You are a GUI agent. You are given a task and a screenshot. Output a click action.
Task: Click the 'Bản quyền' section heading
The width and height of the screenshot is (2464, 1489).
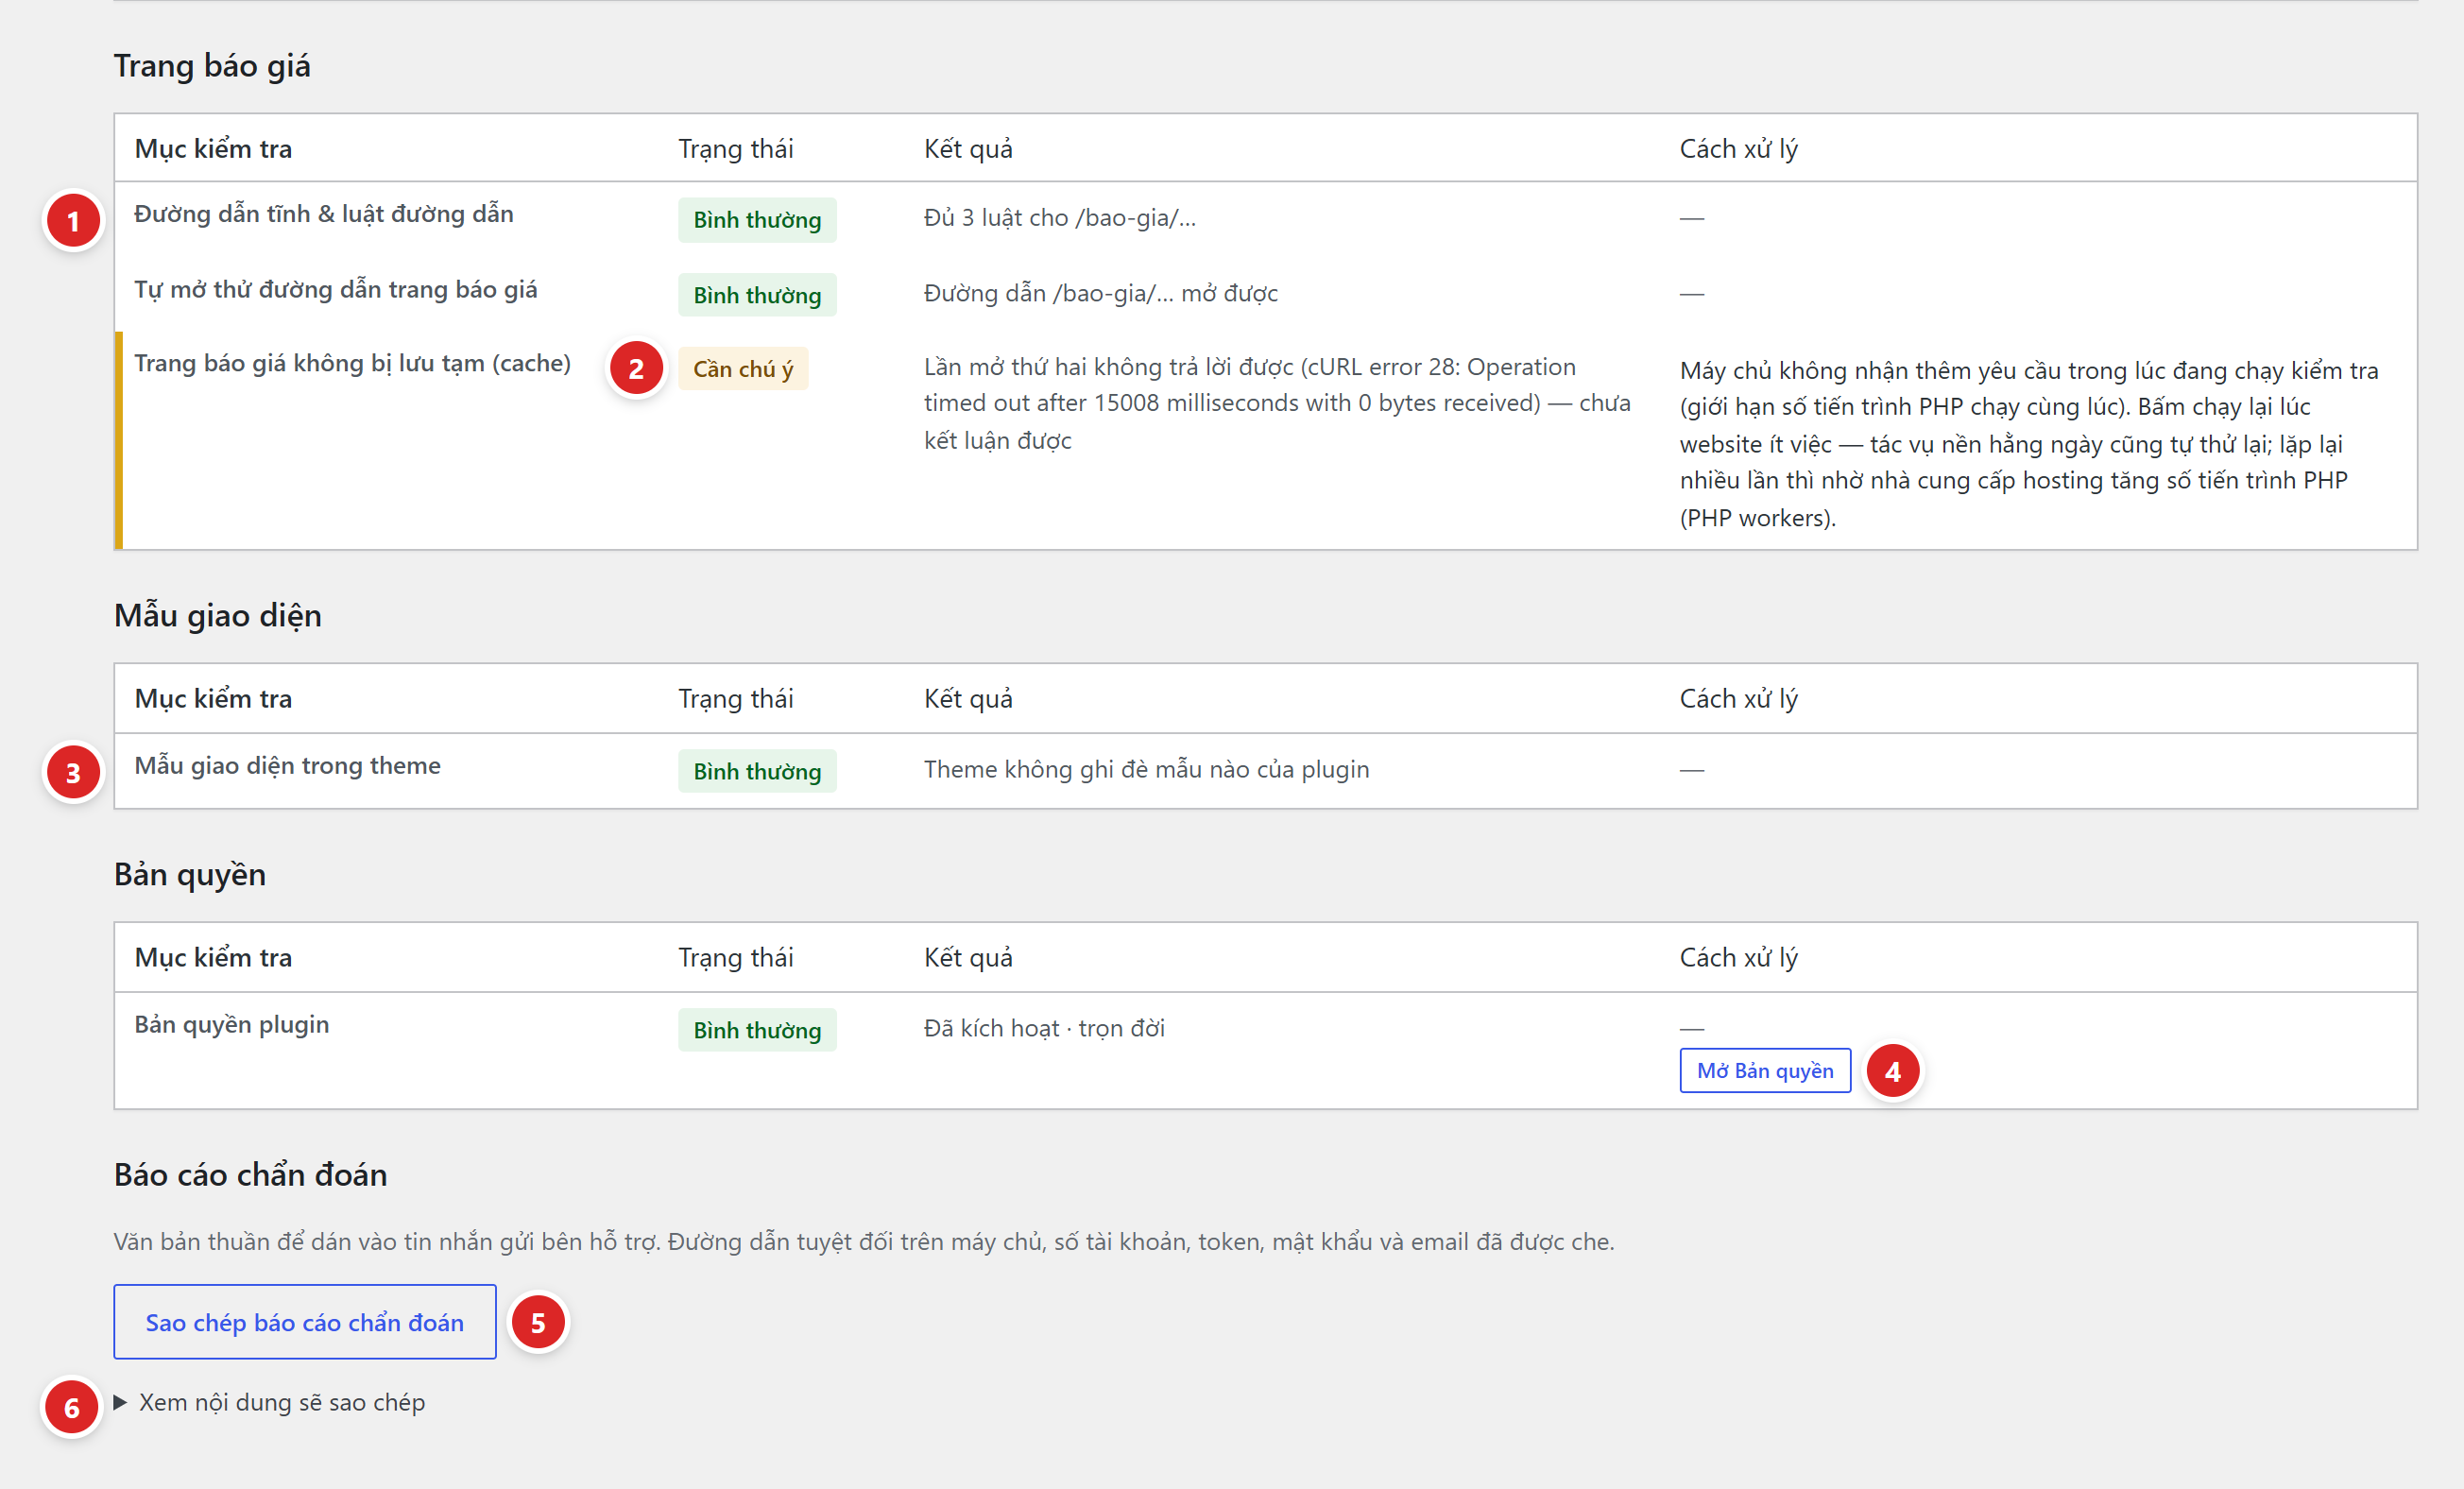click(x=190, y=874)
